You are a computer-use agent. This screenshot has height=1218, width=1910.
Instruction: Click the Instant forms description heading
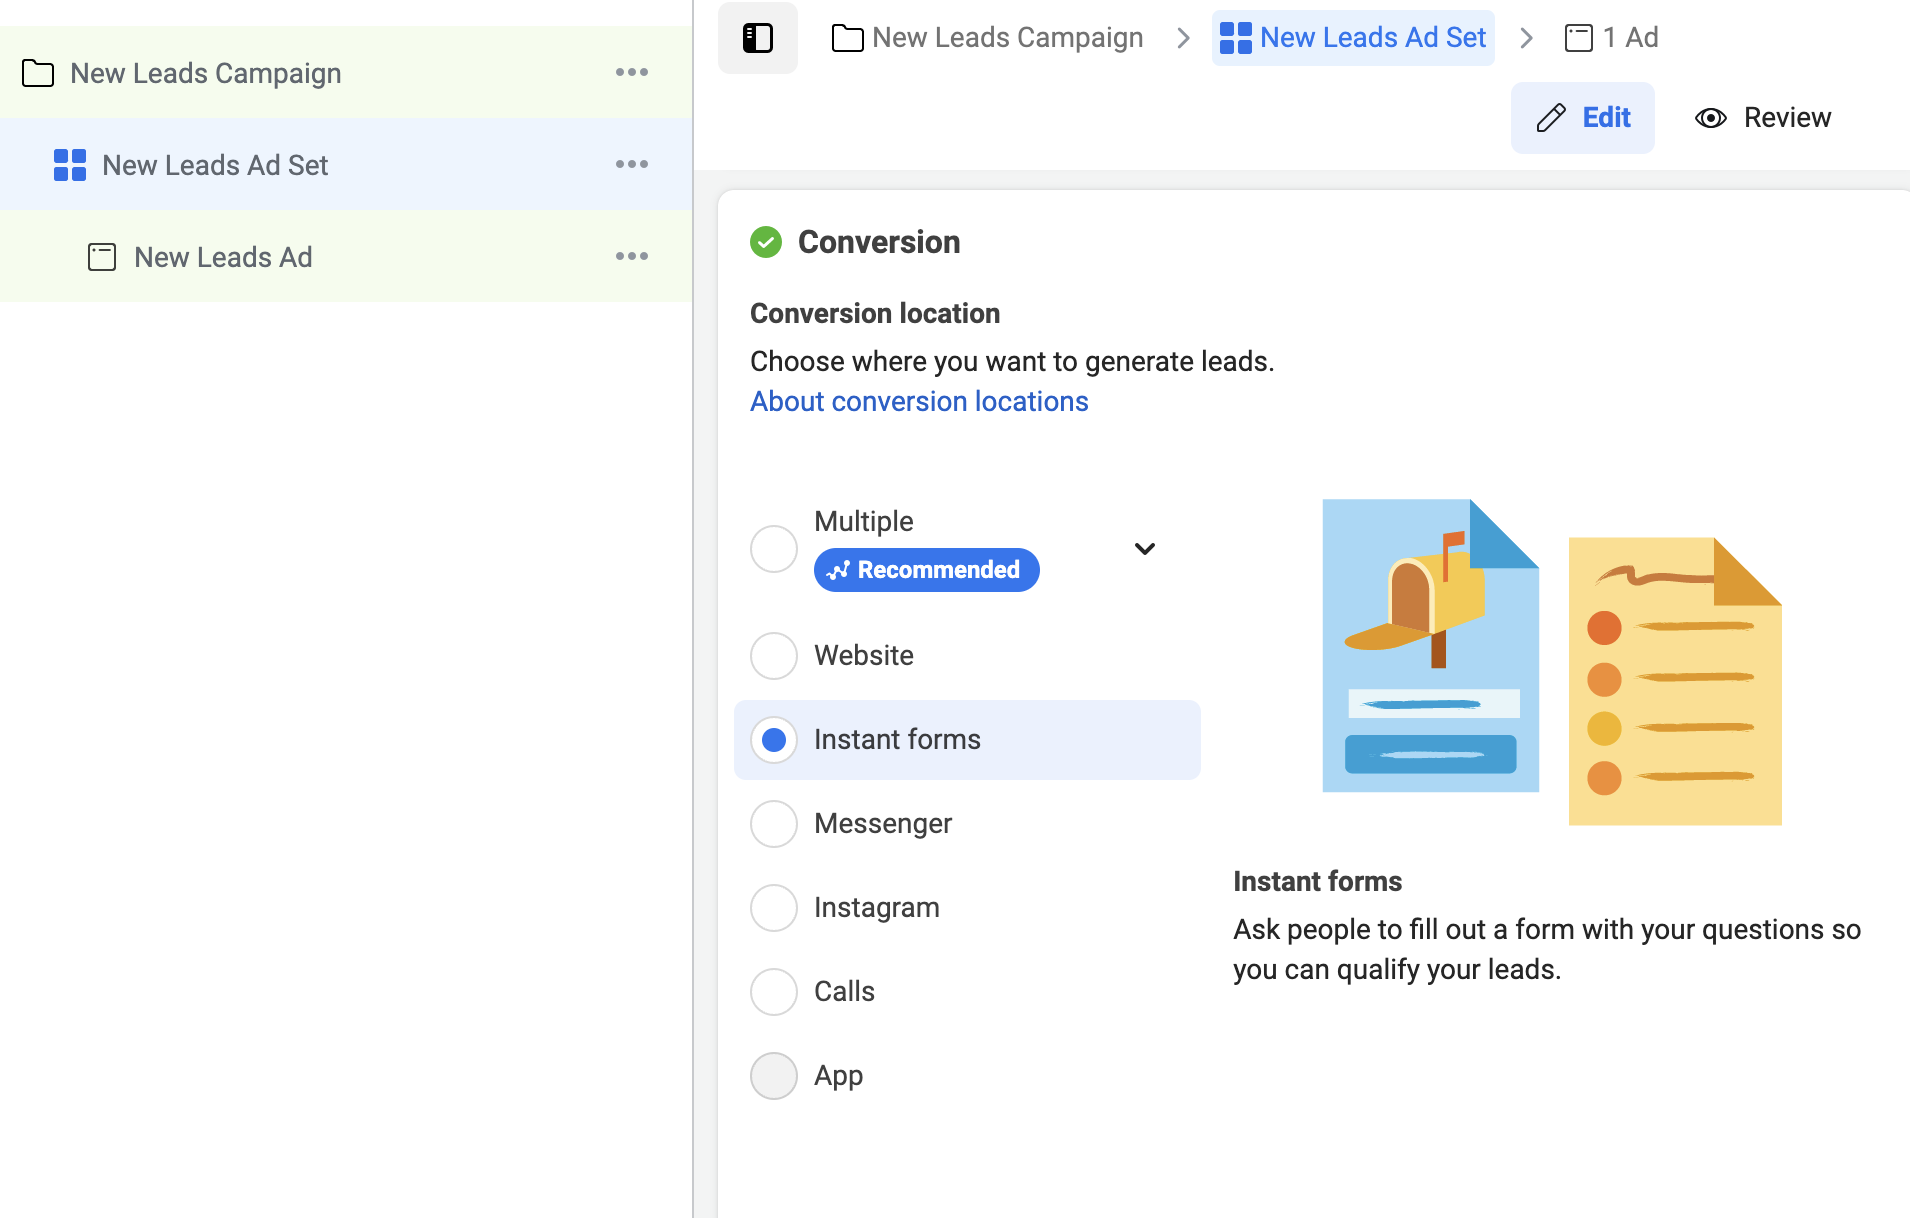(x=1317, y=882)
